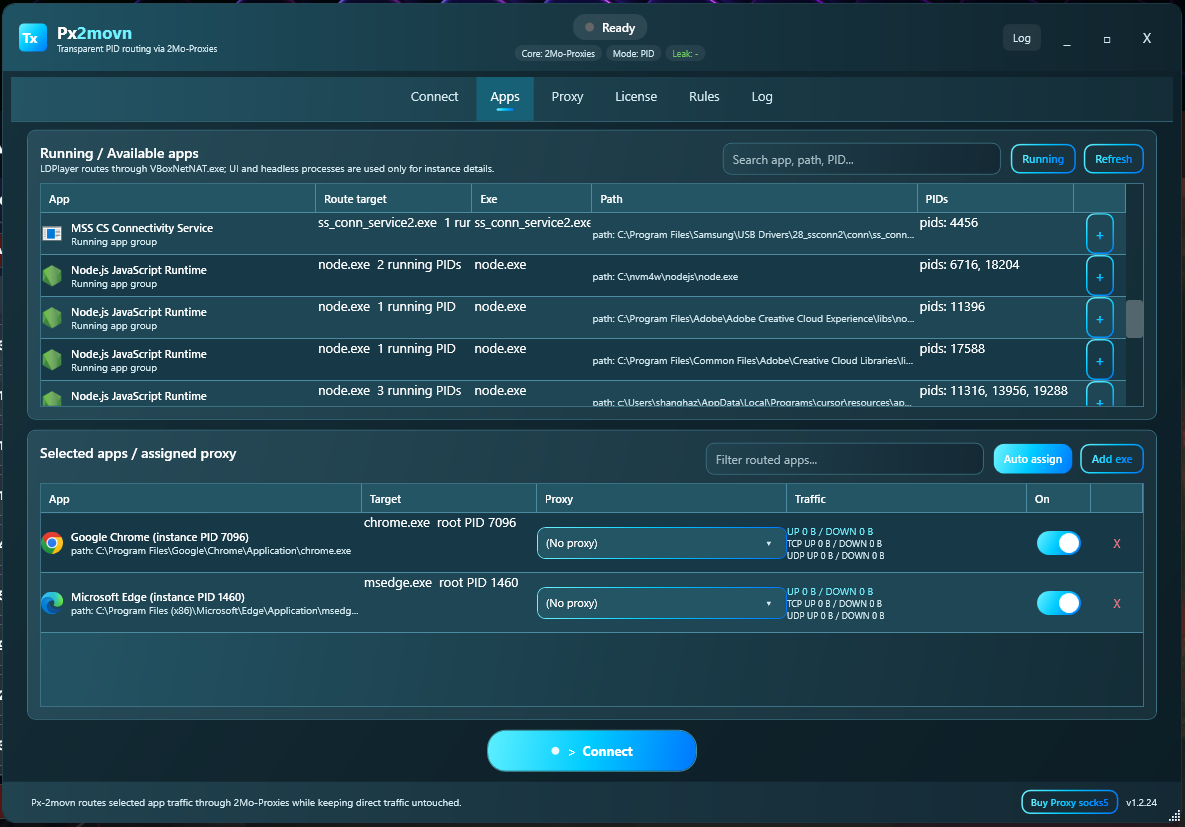Click the big Connect button
Image resolution: width=1185 pixels, height=827 pixels.
(x=592, y=751)
